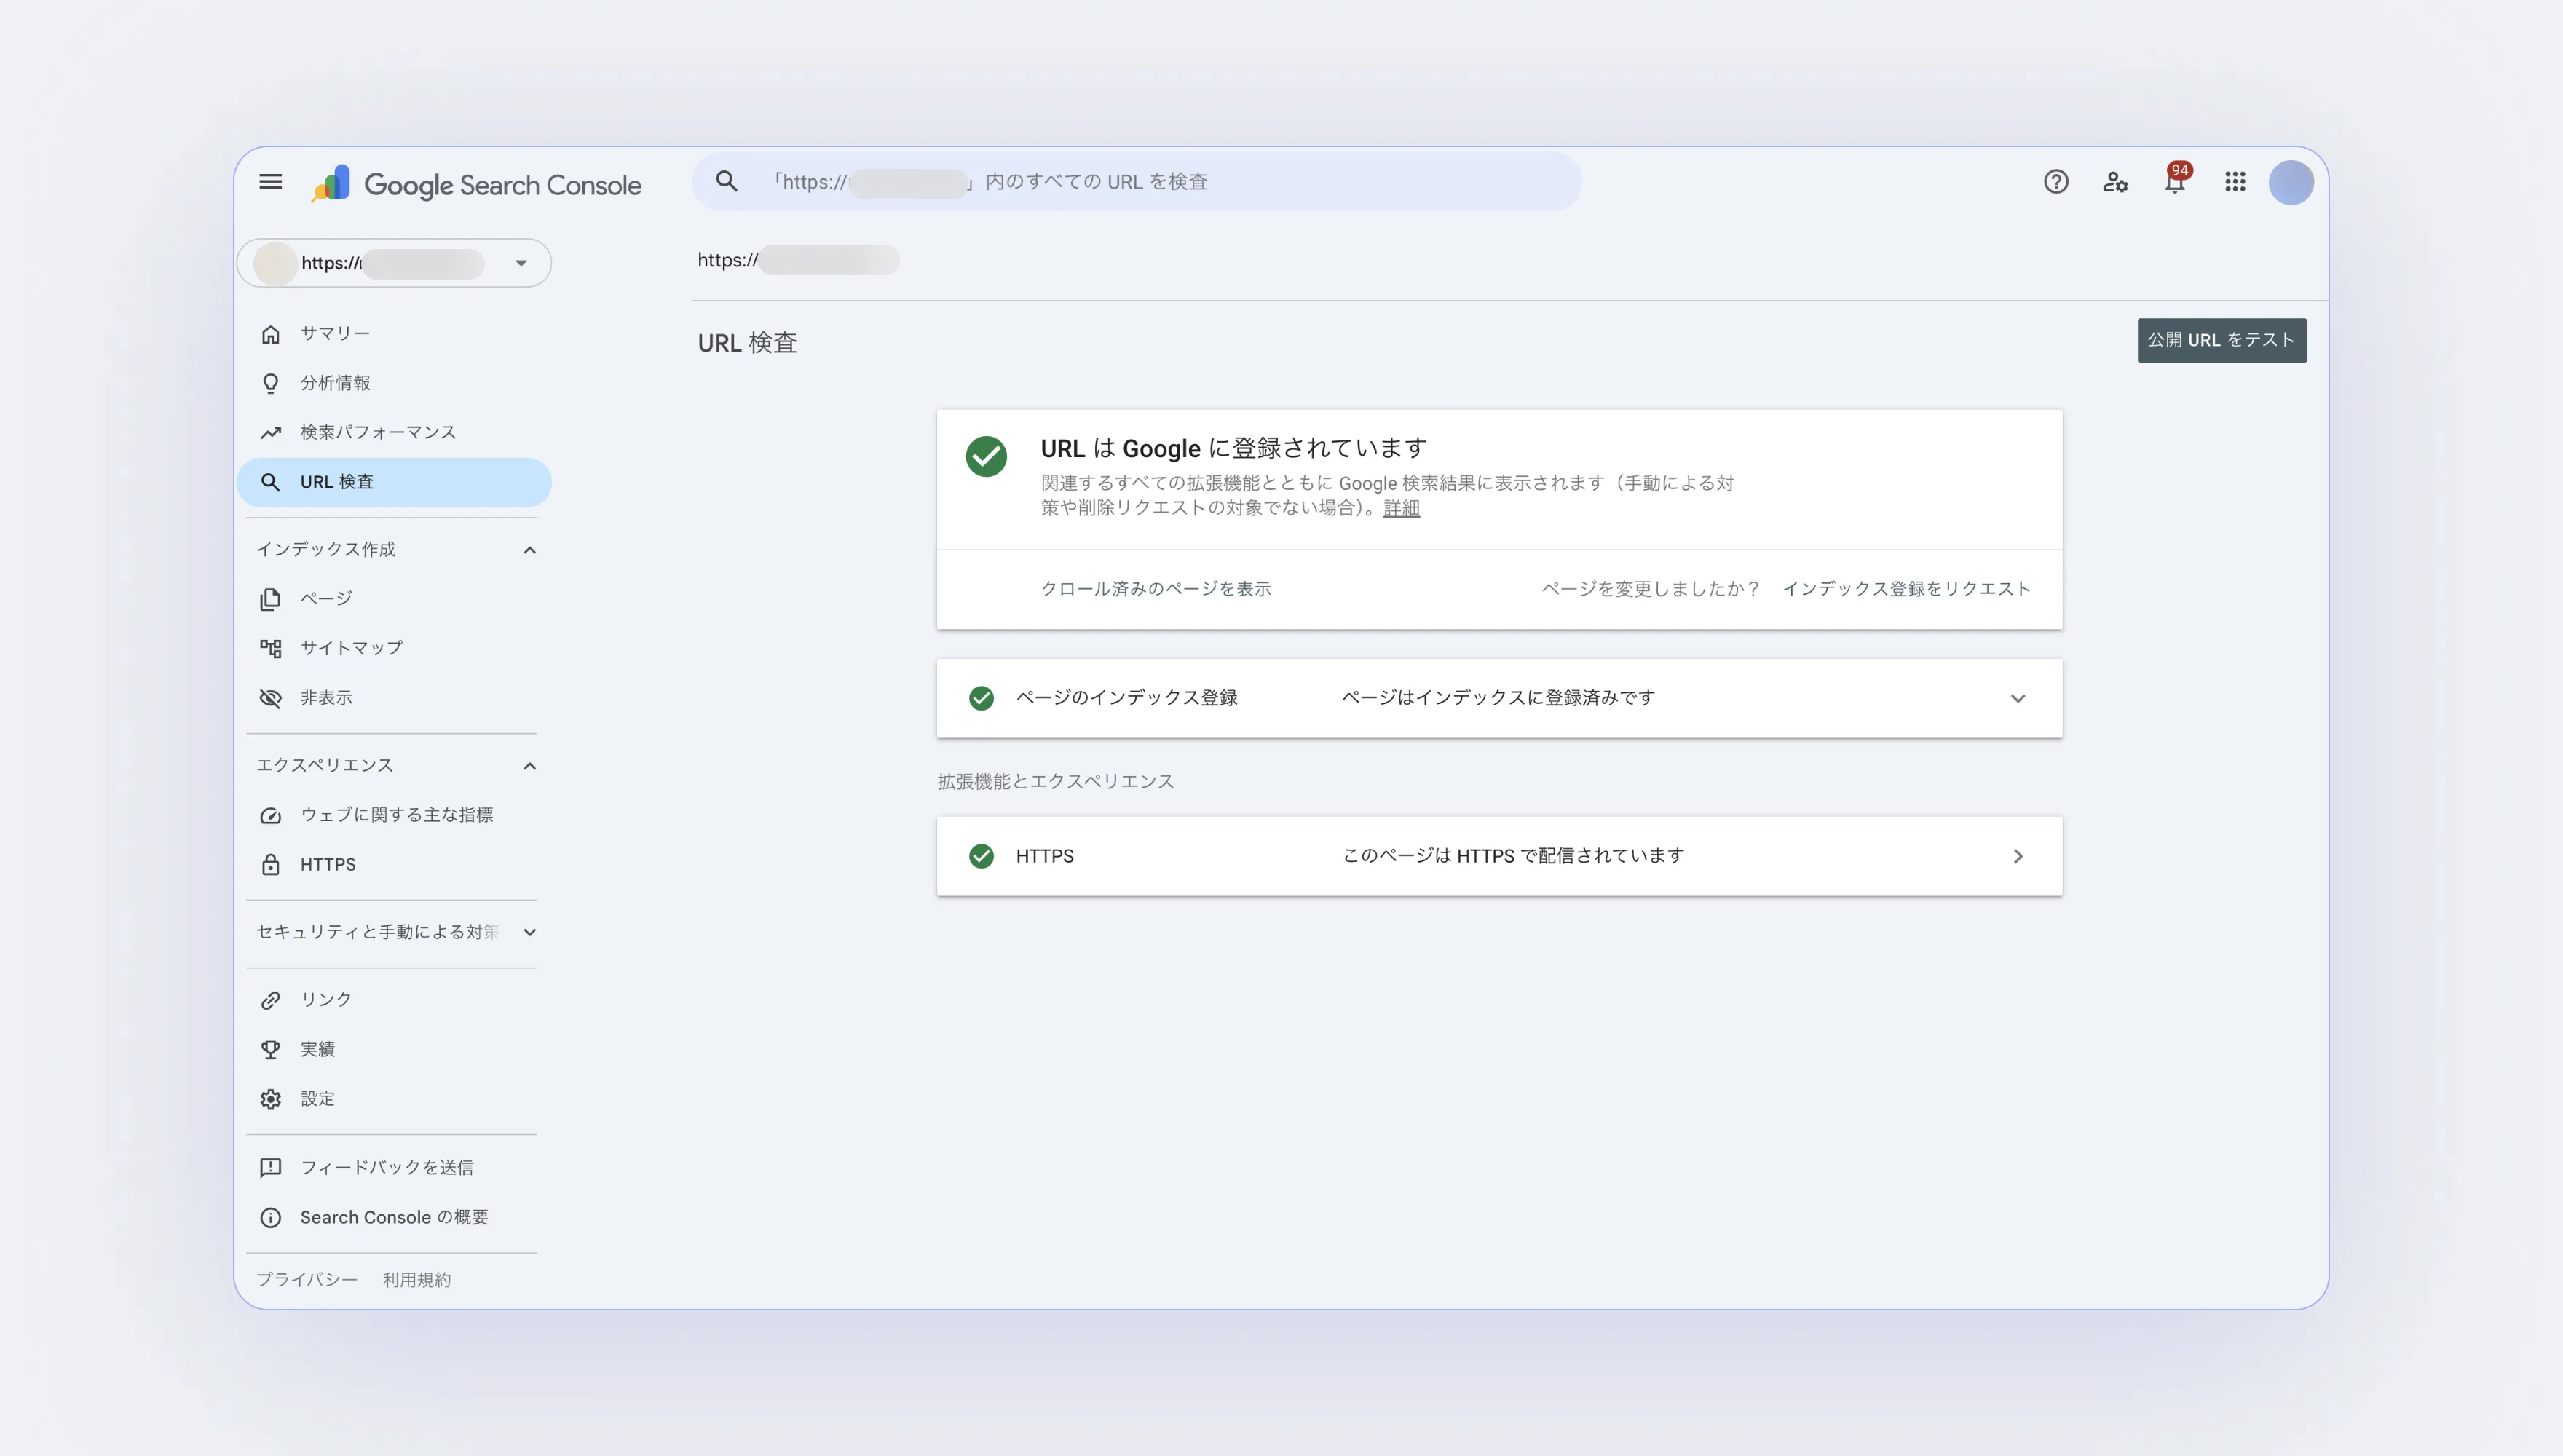Open 設定 sidebar item
The width and height of the screenshot is (2563, 1456).
tap(394, 1099)
